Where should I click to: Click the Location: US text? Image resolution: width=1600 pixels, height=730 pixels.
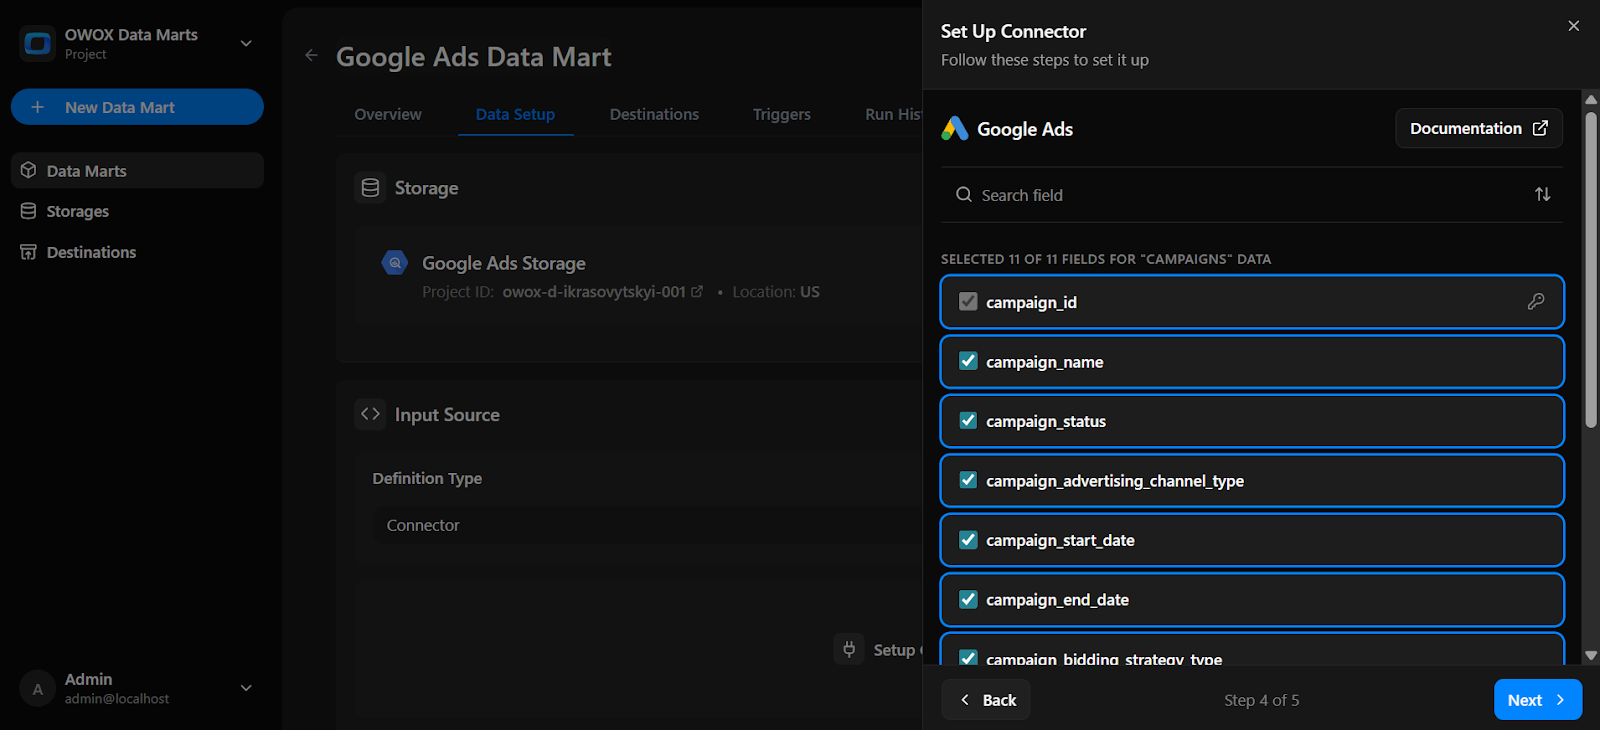point(776,292)
